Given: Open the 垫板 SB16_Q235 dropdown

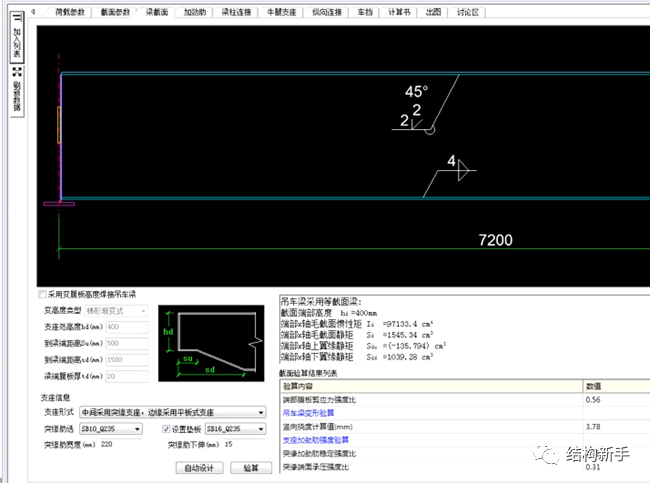Looking at the screenshot, I should coord(235,429).
